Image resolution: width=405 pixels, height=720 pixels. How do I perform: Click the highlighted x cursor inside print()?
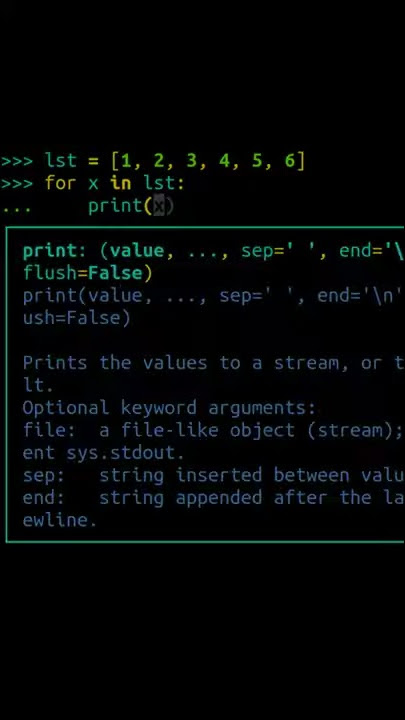pyautogui.click(x=159, y=207)
